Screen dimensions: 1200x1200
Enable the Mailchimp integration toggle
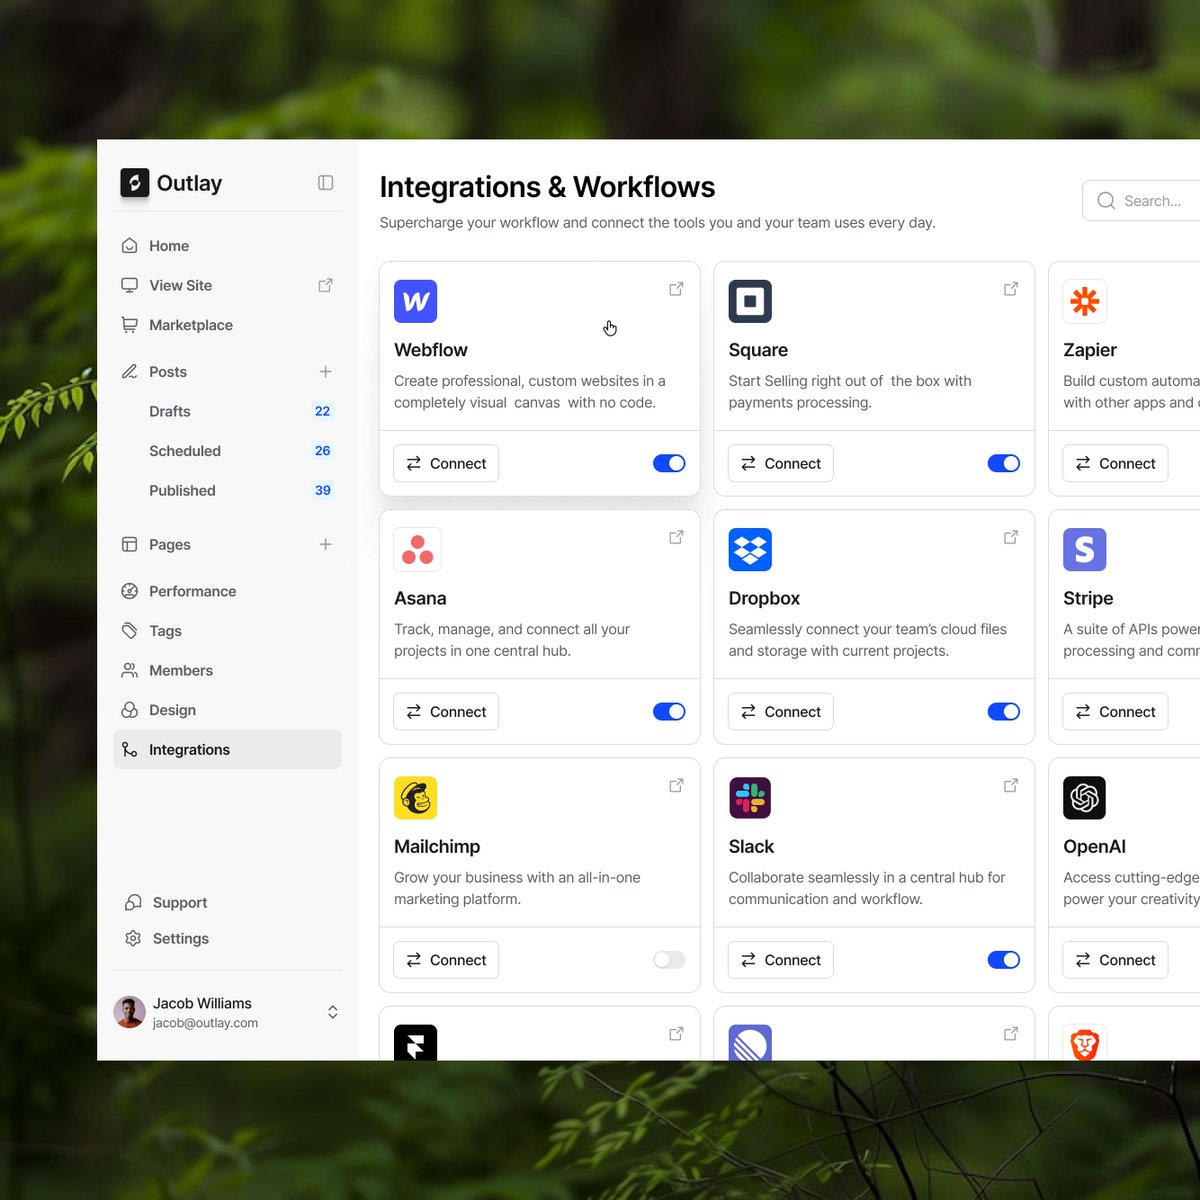click(x=669, y=960)
